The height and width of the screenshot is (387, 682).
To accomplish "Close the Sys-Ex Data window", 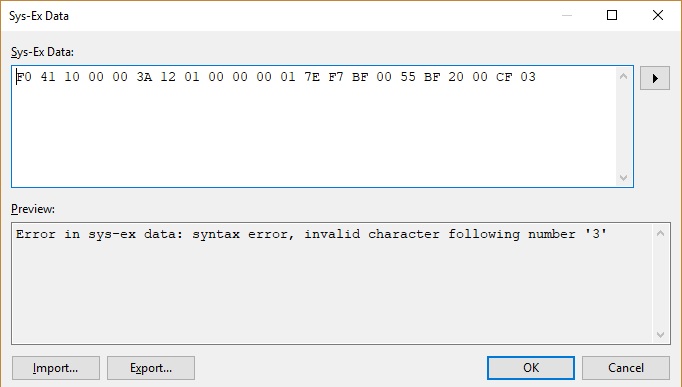I will 658,15.
